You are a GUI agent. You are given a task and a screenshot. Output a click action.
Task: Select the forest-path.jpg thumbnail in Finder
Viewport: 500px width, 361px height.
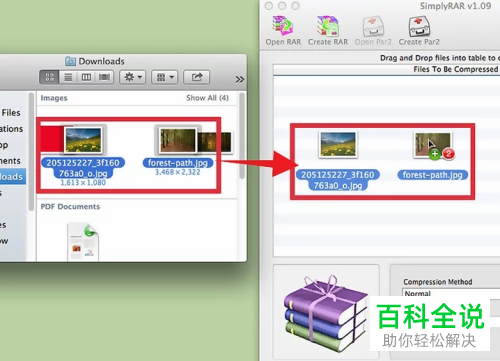pyautogui.click(x=178, y=140)
